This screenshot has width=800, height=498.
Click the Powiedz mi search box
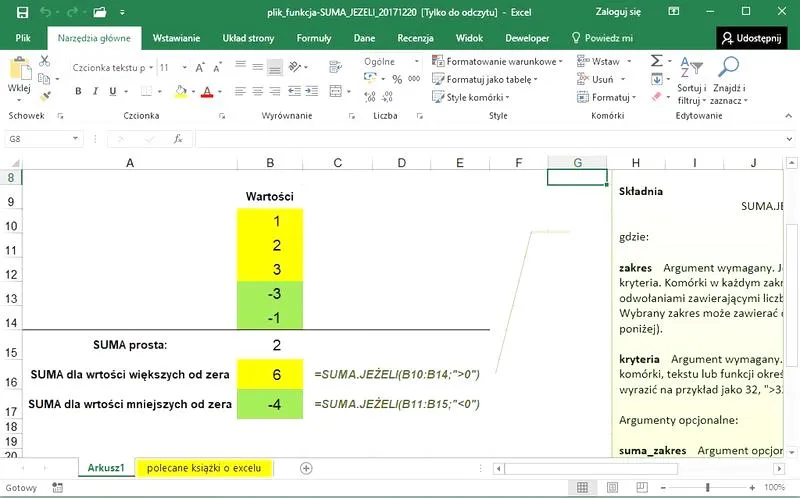pos(602,38)
